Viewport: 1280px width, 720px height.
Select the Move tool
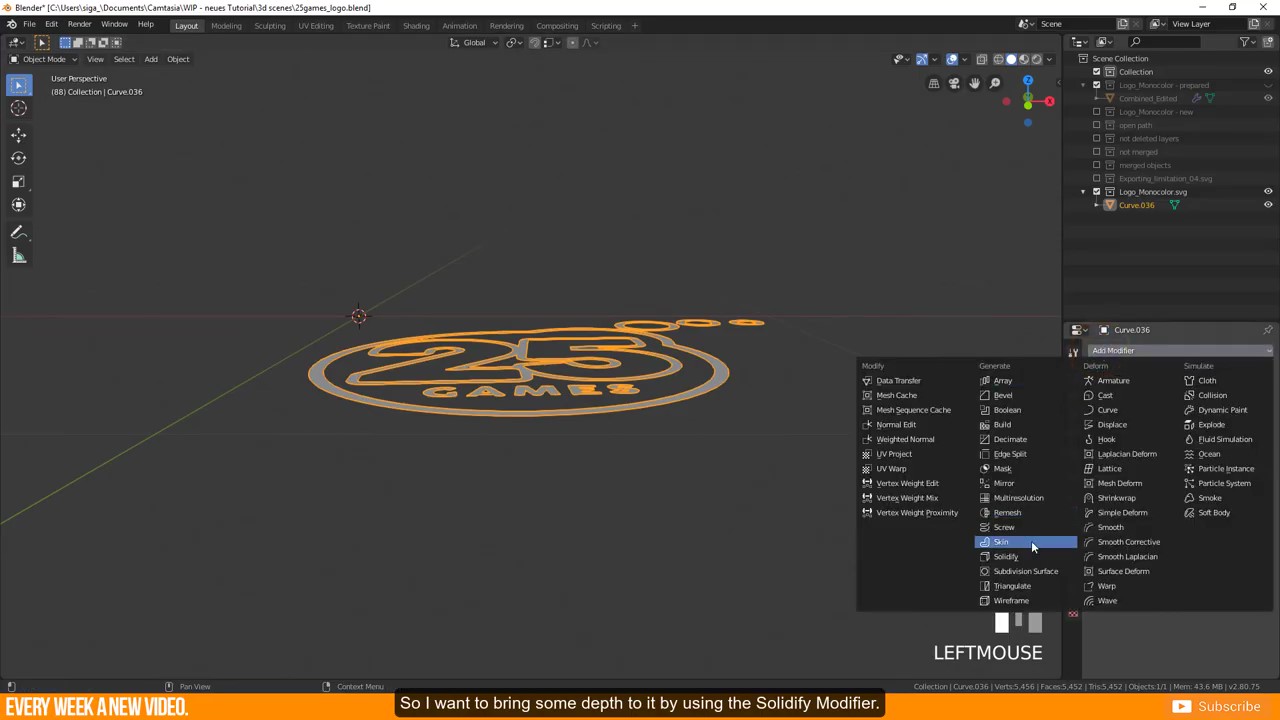(18, 135)
